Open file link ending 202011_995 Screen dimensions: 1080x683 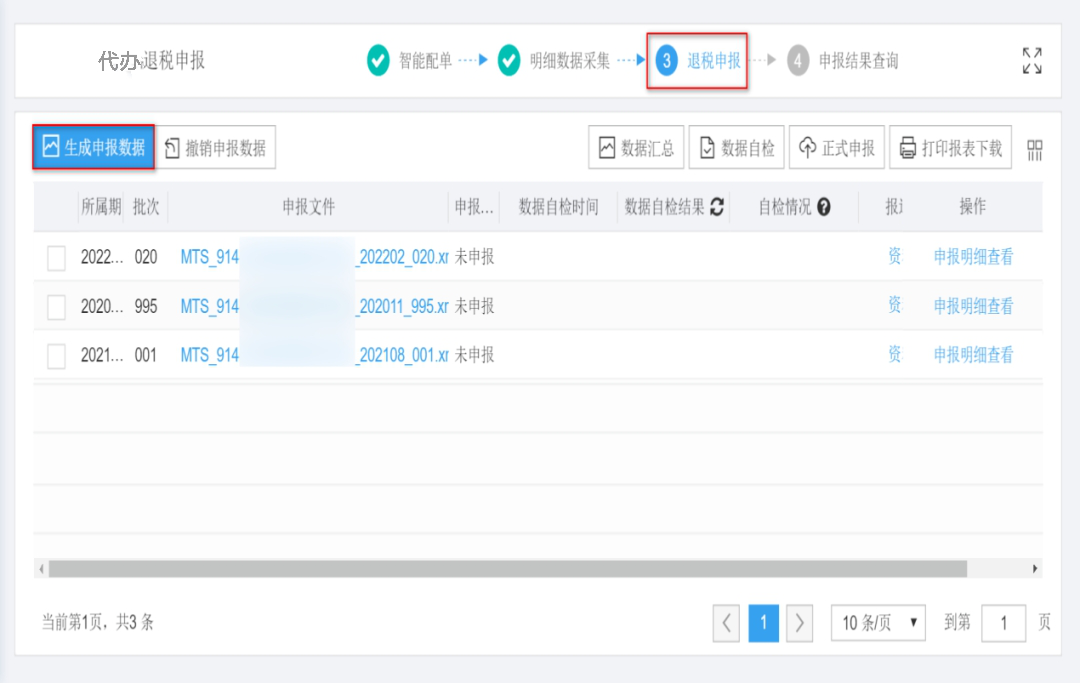tap(314, 306)
